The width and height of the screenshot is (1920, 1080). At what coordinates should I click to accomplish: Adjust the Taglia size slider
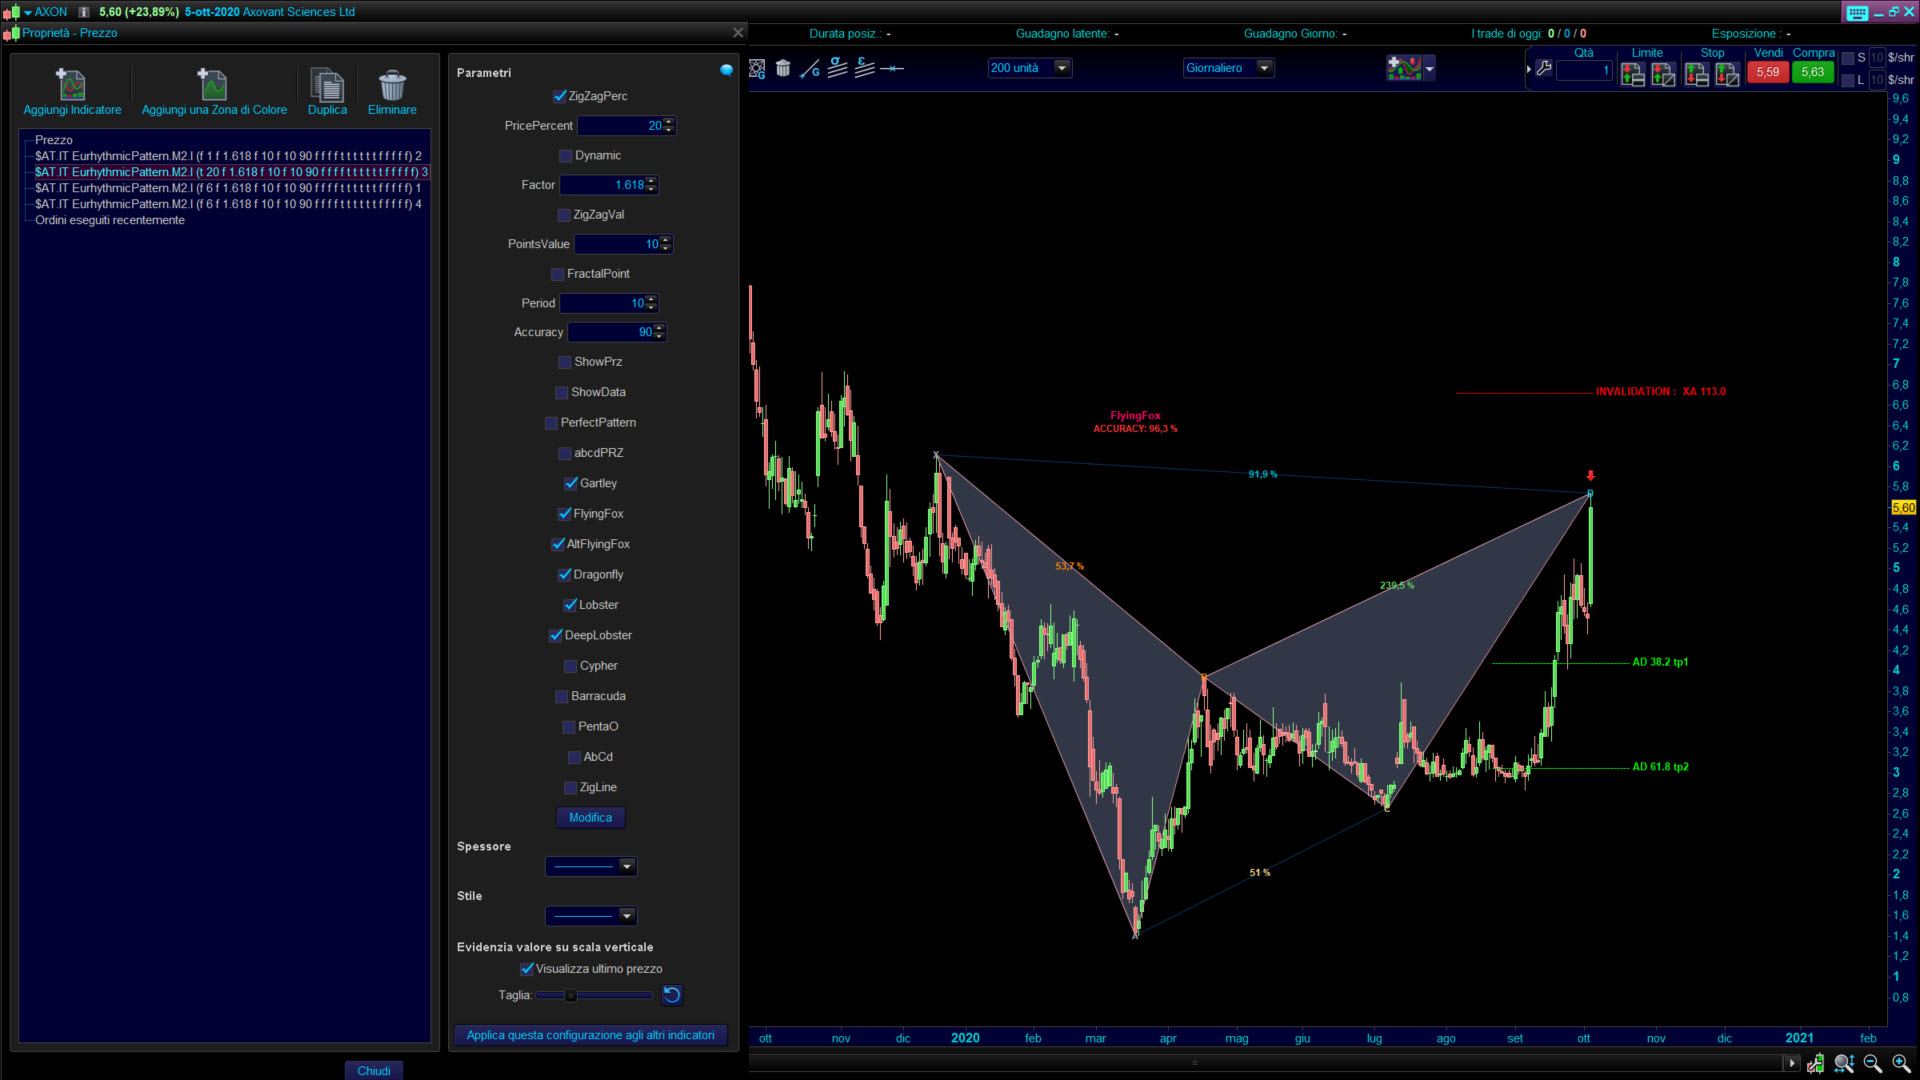(571, 995)
